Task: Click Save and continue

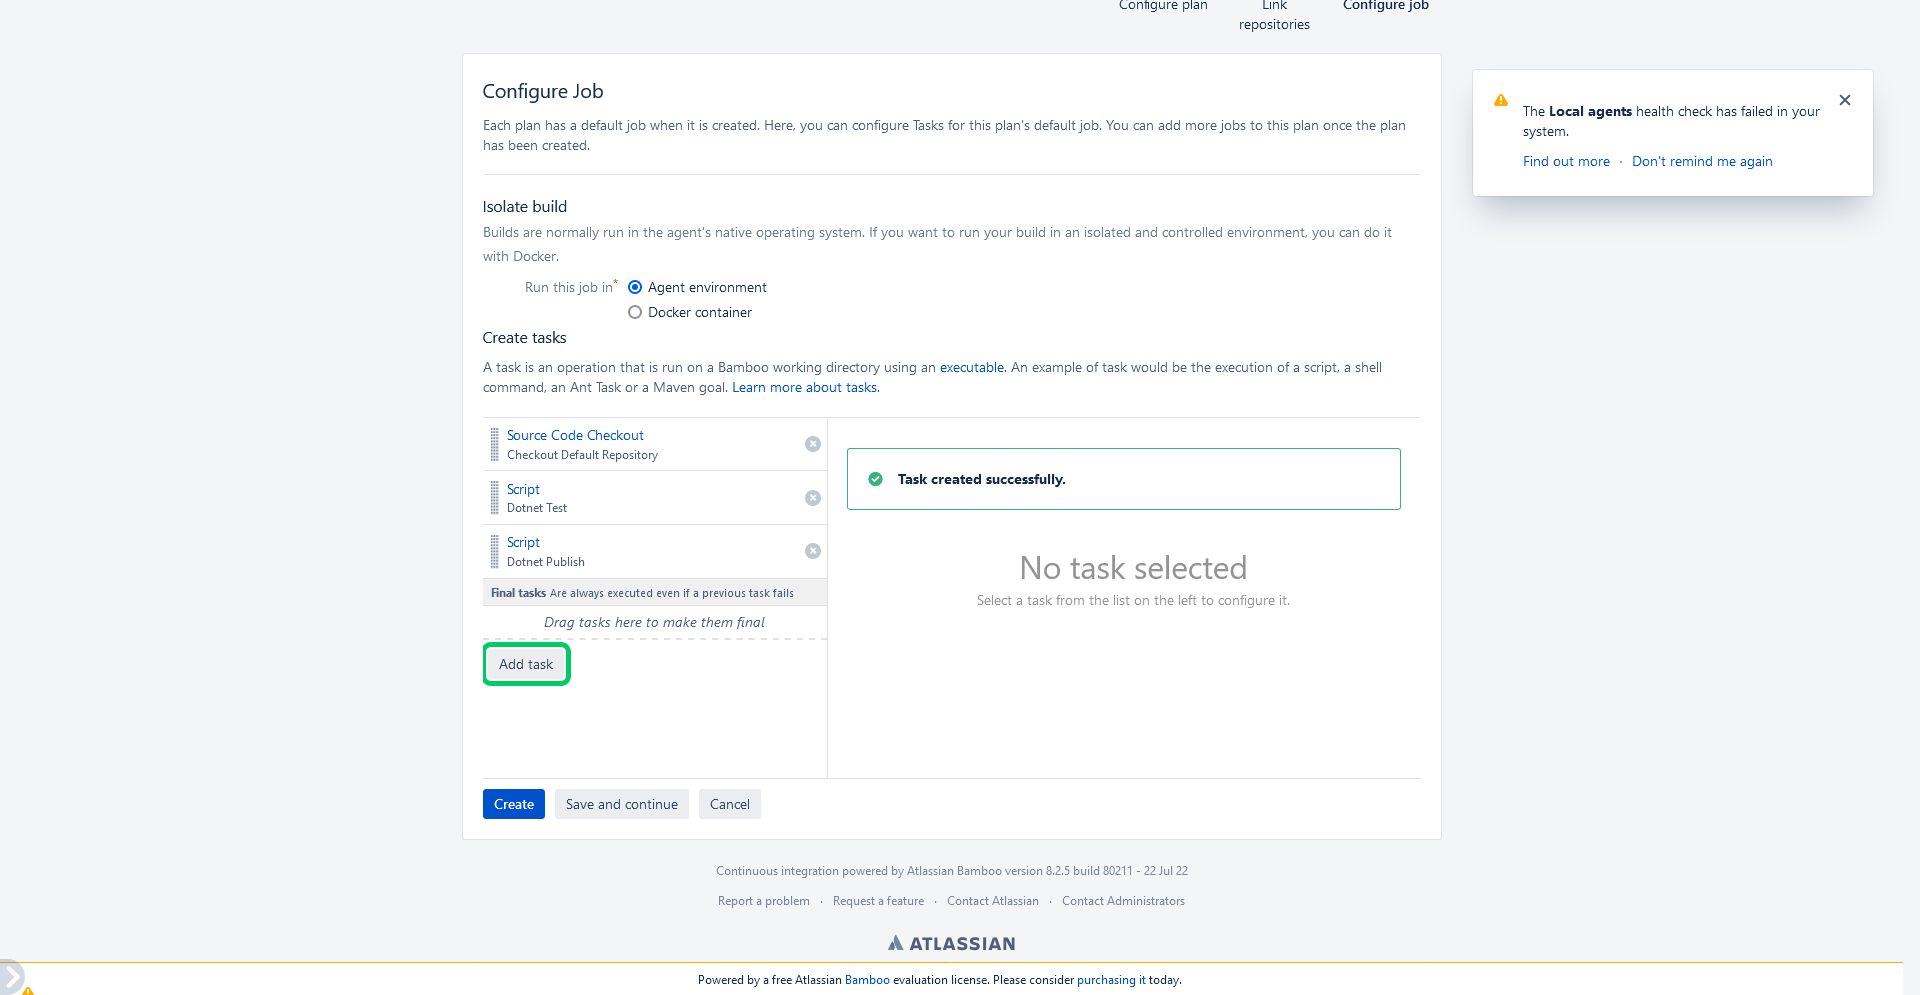Action: (622, 804)
